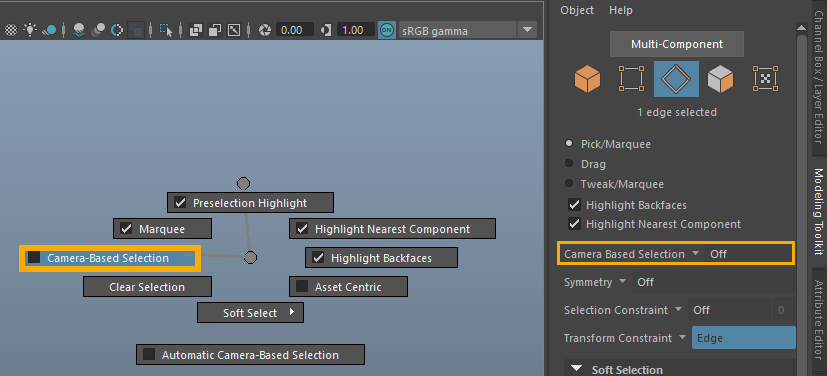
Task: Collapse the Soft Selection section
Action: coord(577,369)
